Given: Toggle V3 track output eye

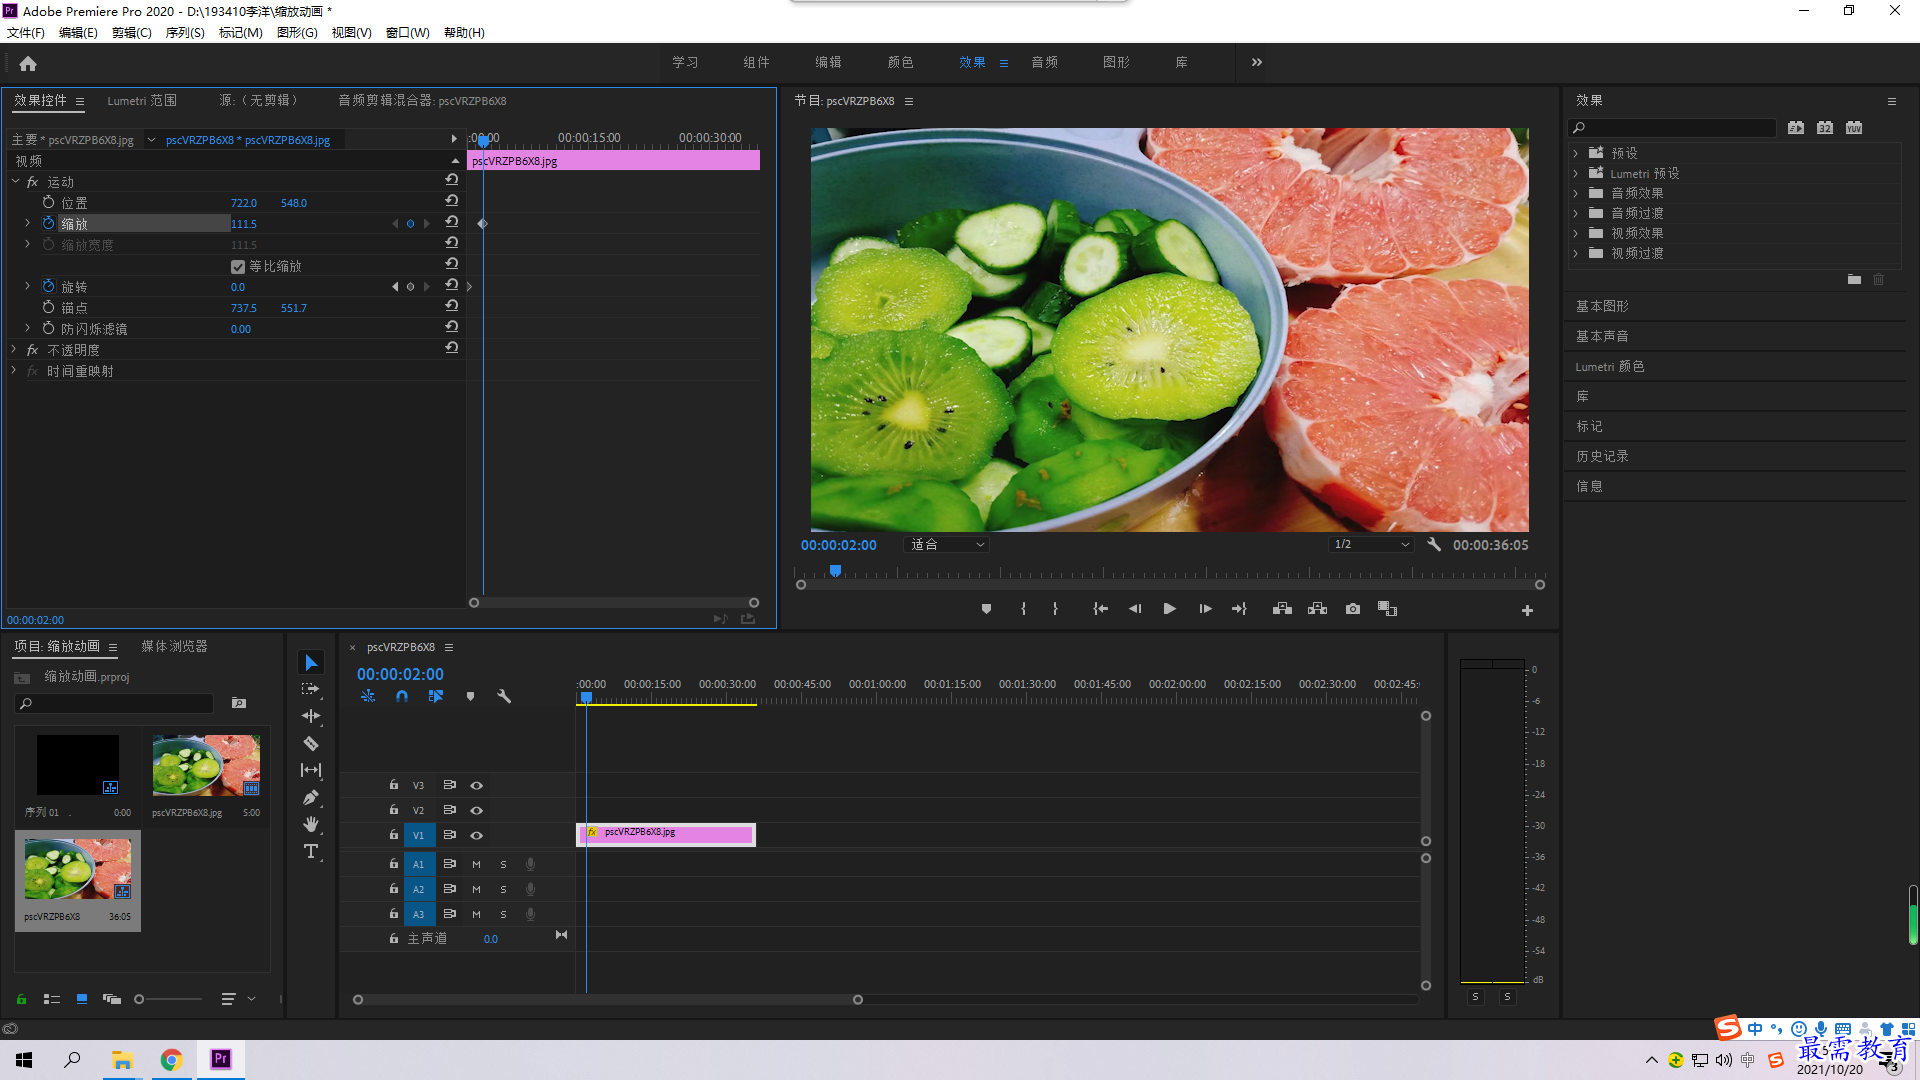Looking at the screenshot, I should pyautogui.click(x=477, y=785).
